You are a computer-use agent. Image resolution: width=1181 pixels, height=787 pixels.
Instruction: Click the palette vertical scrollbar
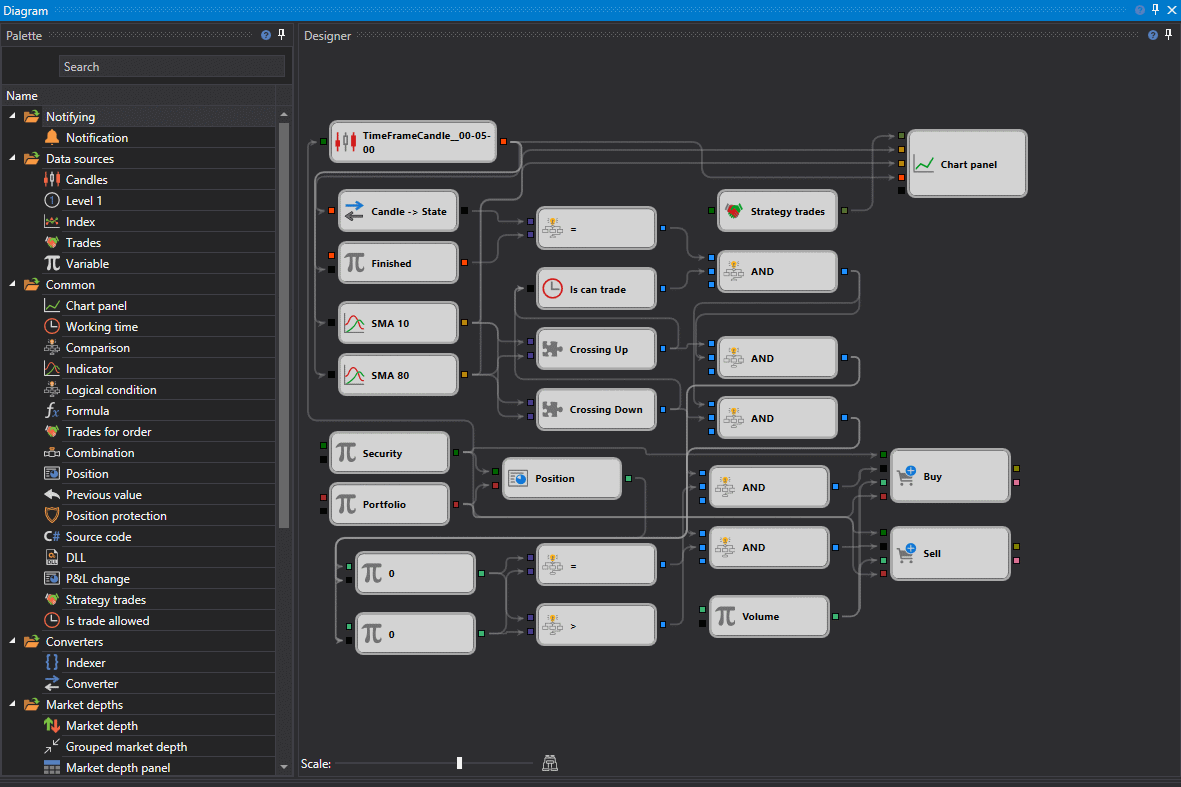284,324
